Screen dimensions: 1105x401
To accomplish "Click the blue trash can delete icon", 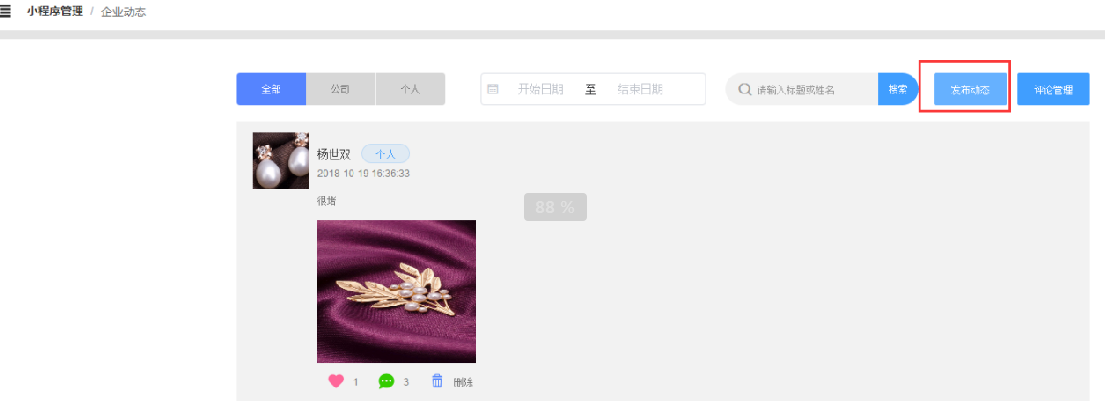I will tap(437, 381).
